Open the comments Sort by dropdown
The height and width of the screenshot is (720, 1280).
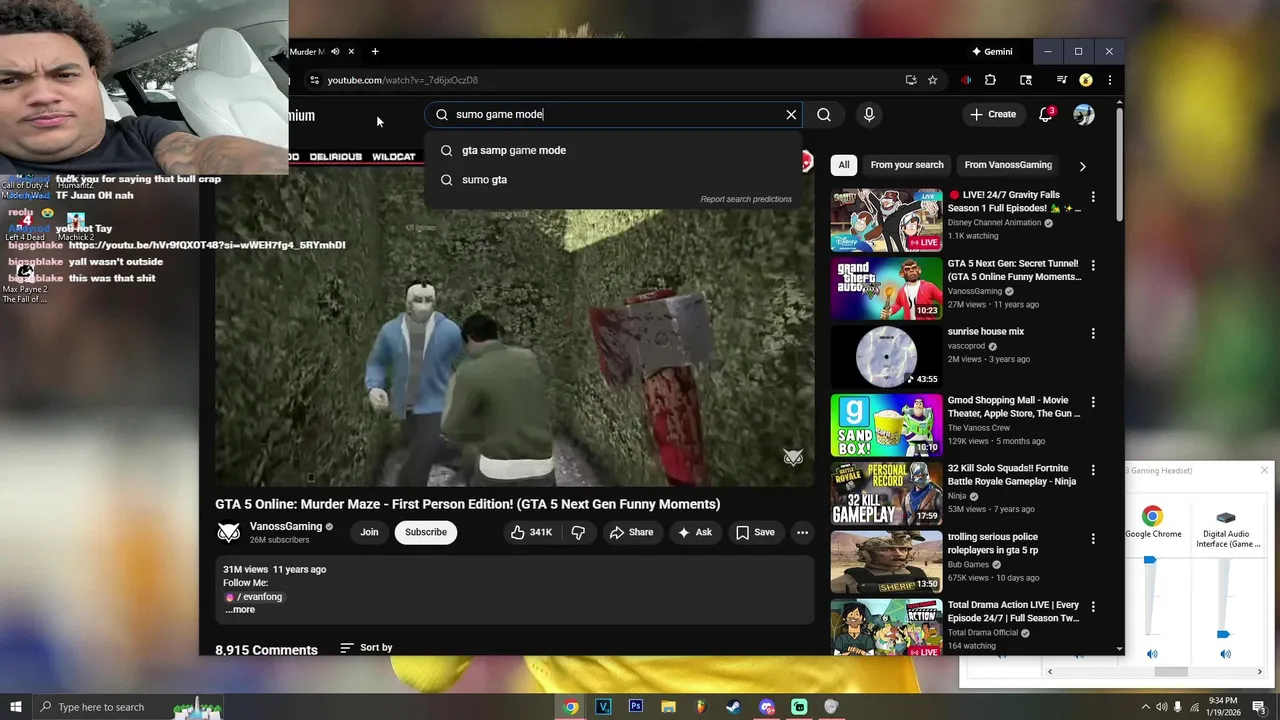366,648
